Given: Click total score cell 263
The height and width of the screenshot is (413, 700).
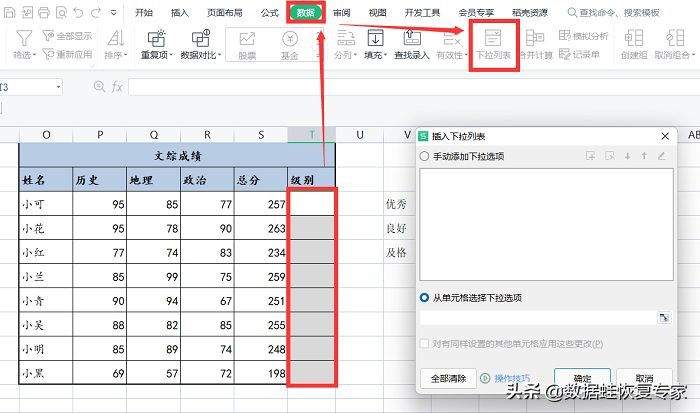Looking at the screenshot, I should 261,228.
